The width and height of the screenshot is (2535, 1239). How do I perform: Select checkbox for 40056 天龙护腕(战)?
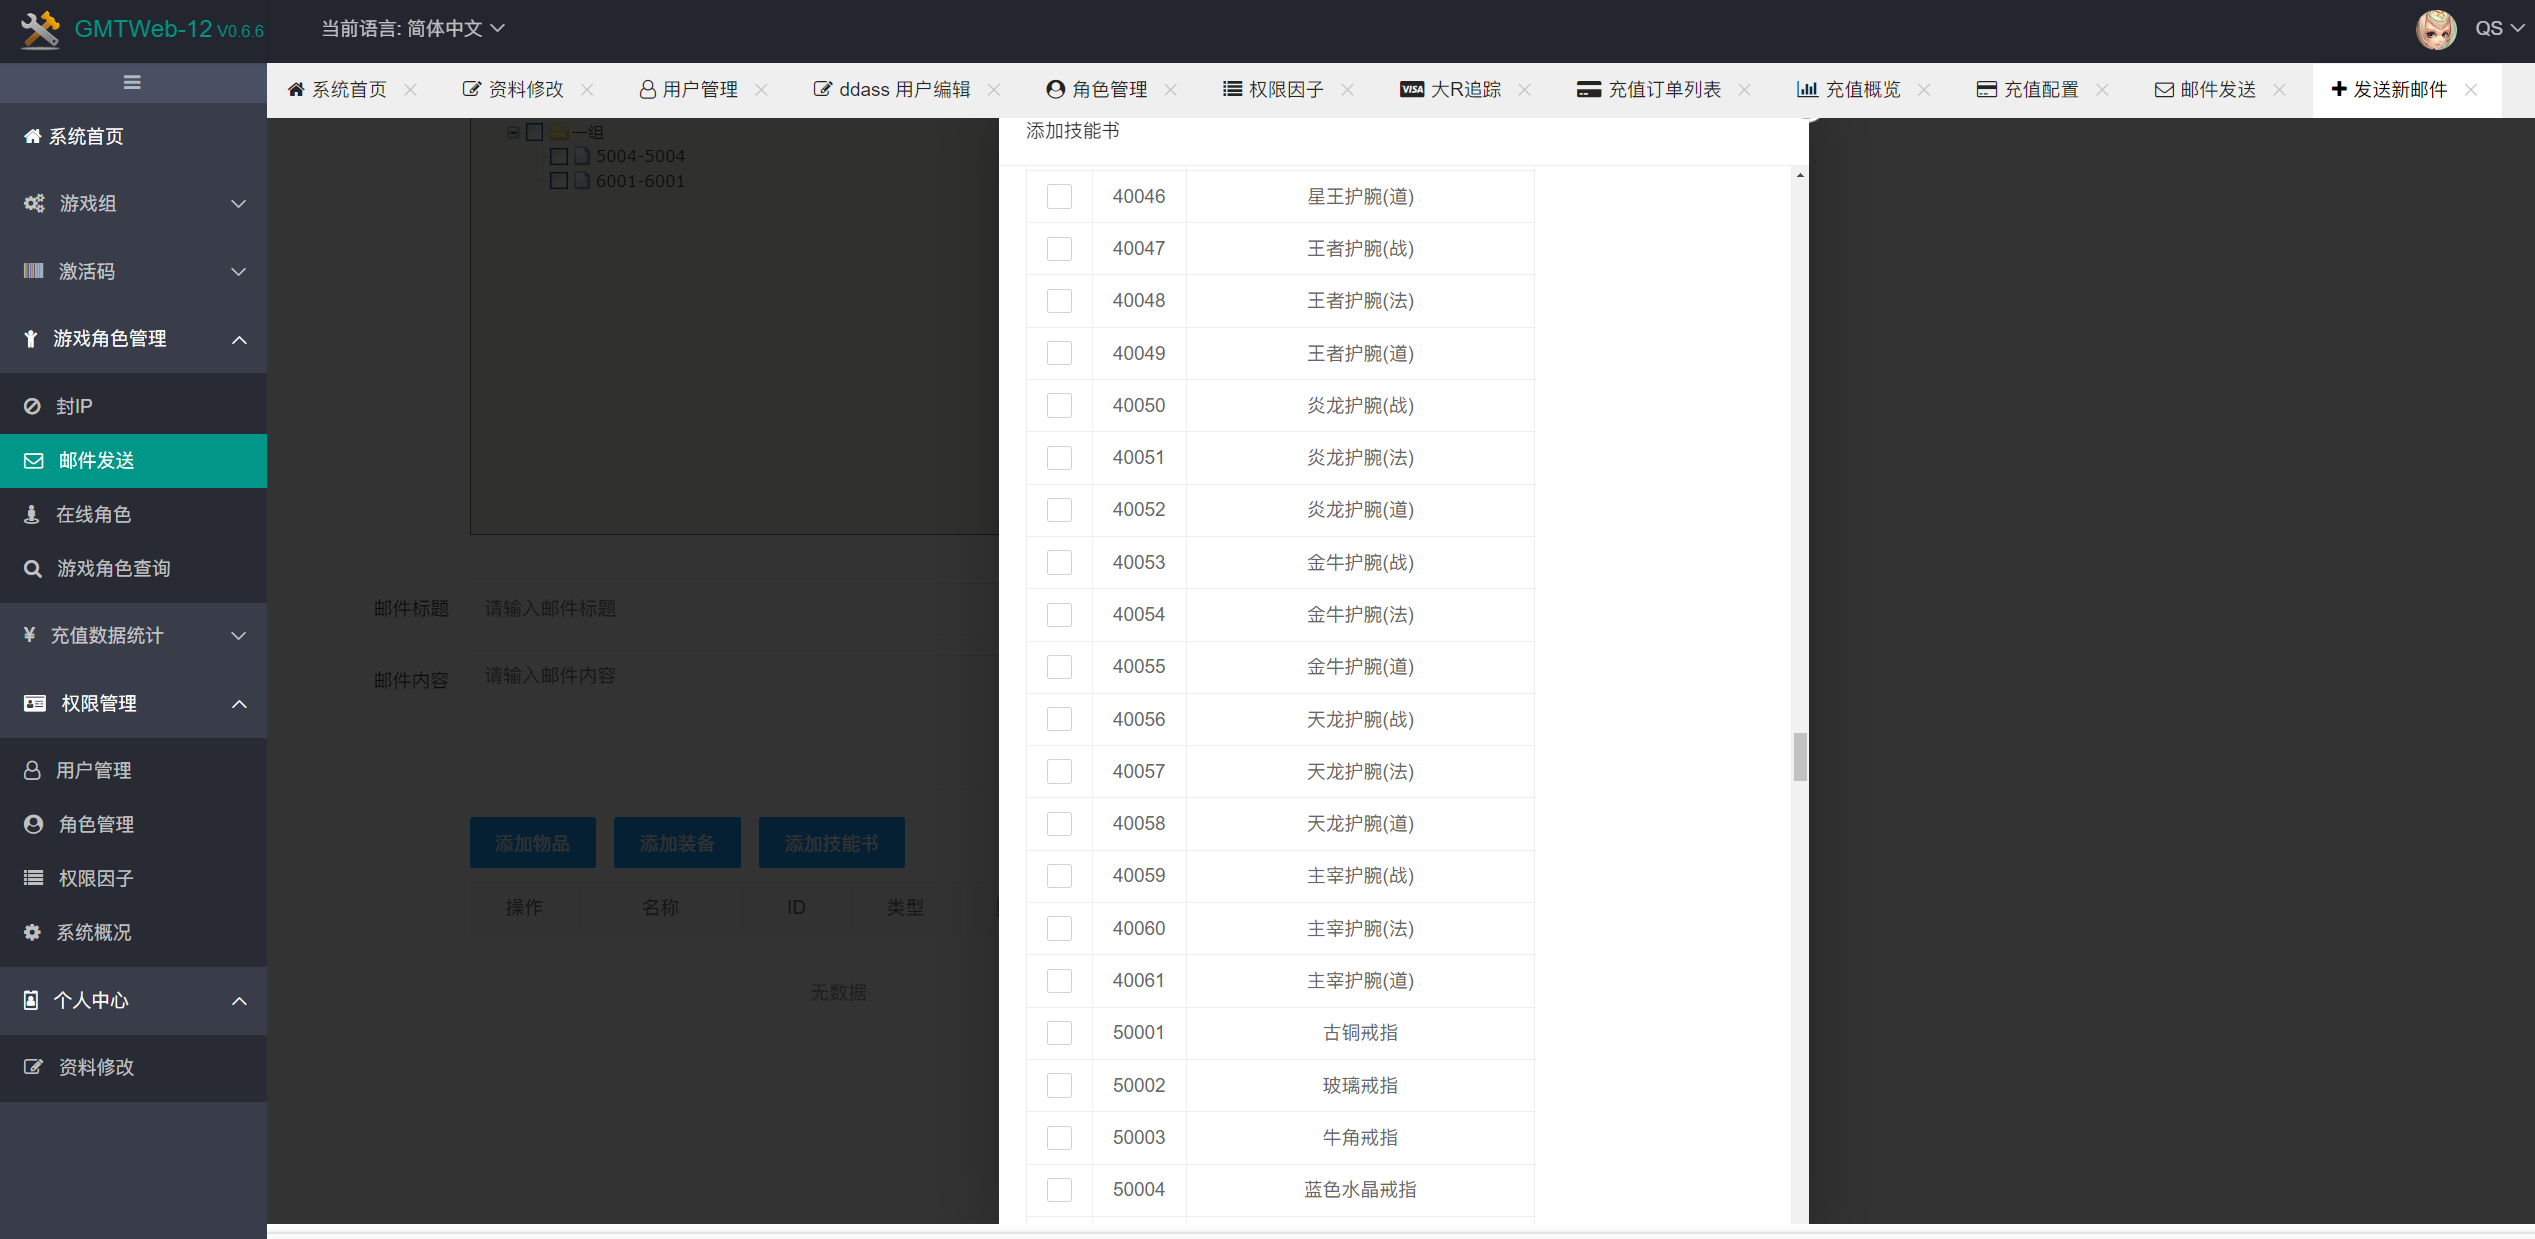point(1059,719)
